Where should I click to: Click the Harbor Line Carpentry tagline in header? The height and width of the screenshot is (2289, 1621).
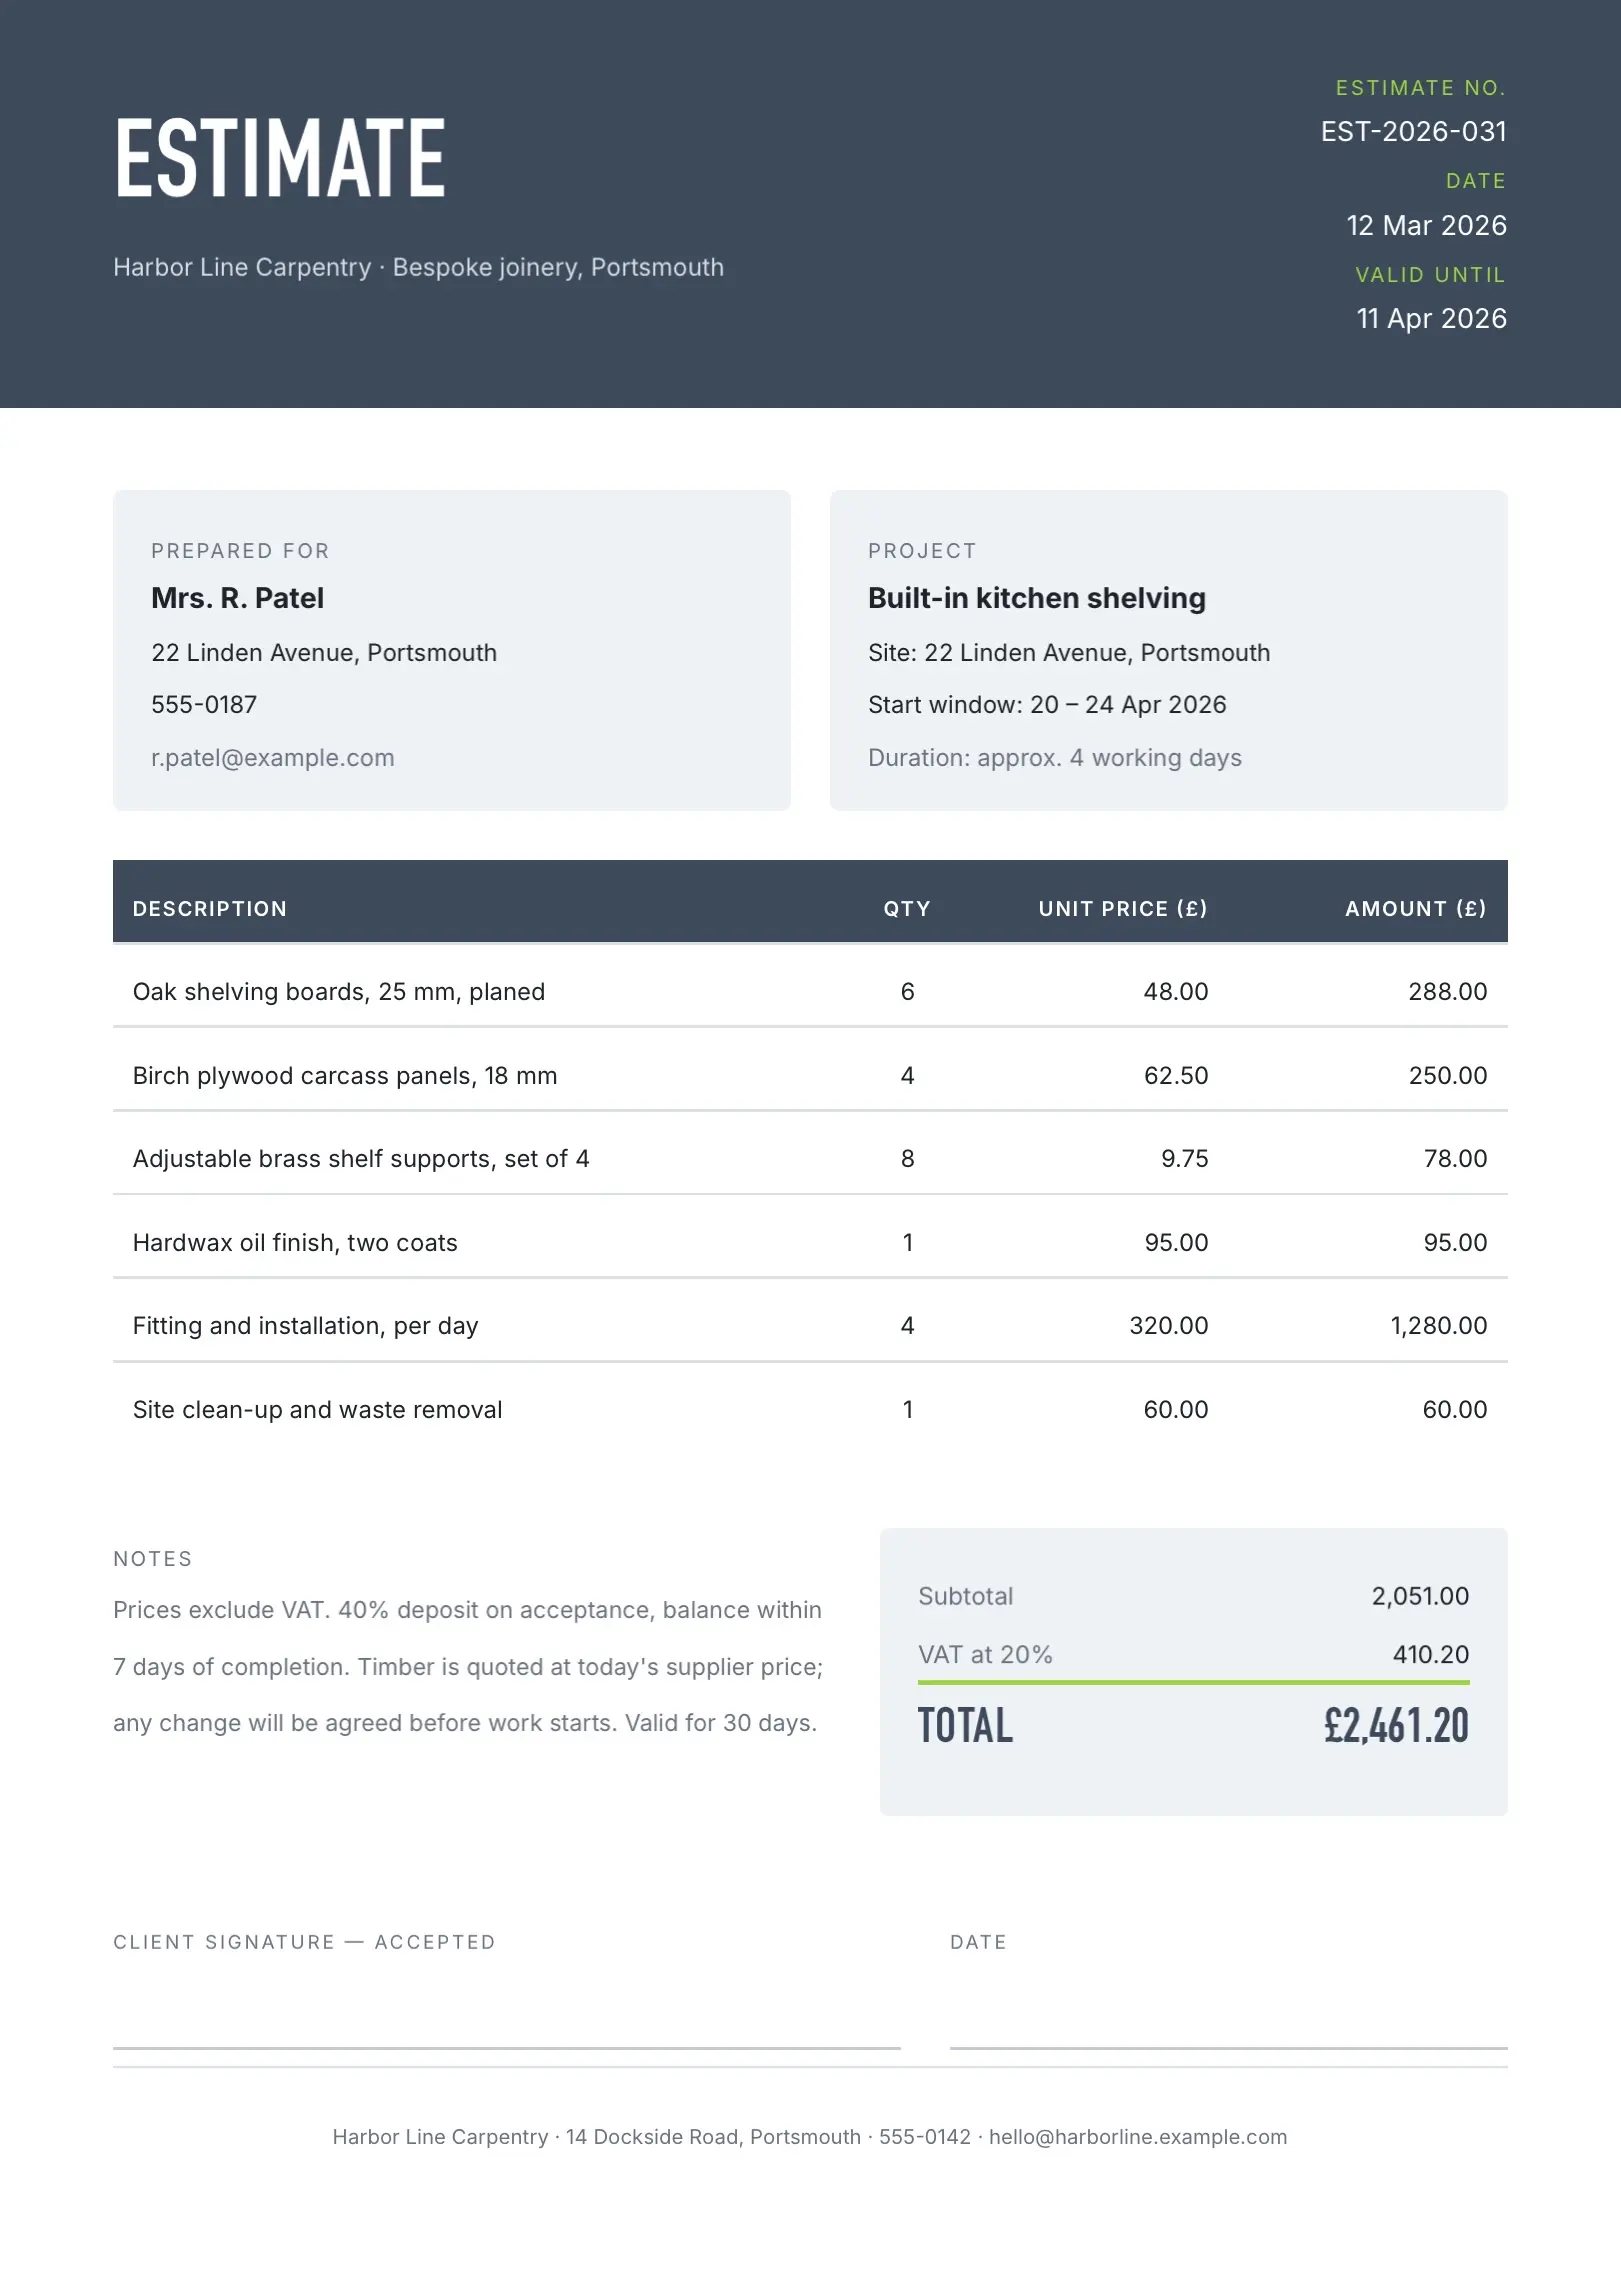[418, 268]
